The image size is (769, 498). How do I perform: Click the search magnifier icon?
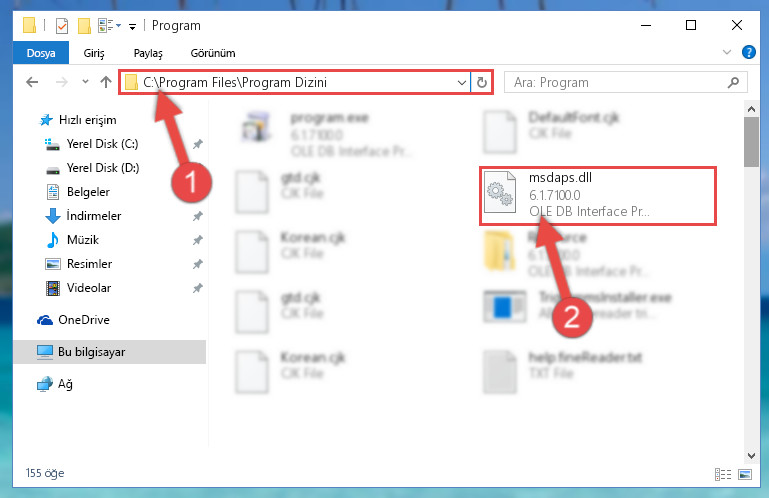coord(733,82)
